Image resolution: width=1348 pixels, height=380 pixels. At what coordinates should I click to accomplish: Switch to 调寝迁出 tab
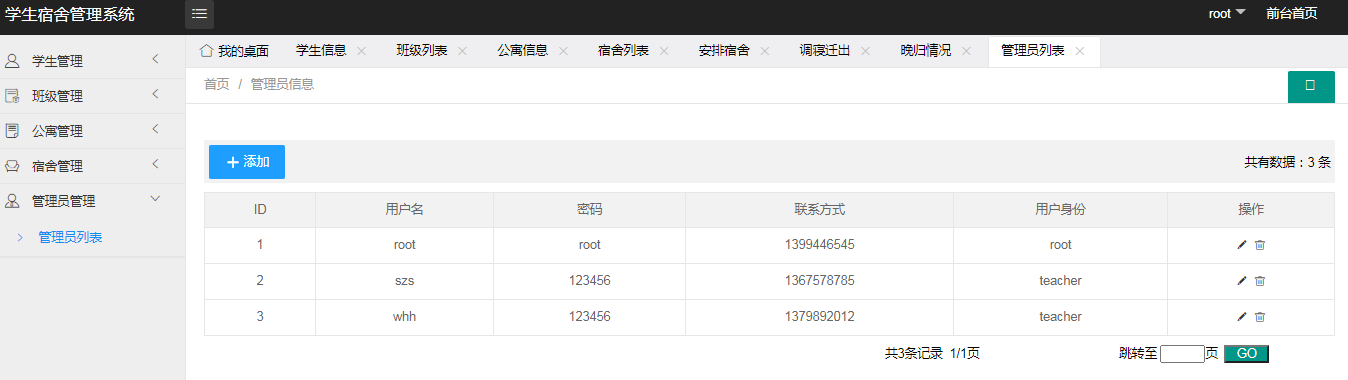[x=825, y=51]
